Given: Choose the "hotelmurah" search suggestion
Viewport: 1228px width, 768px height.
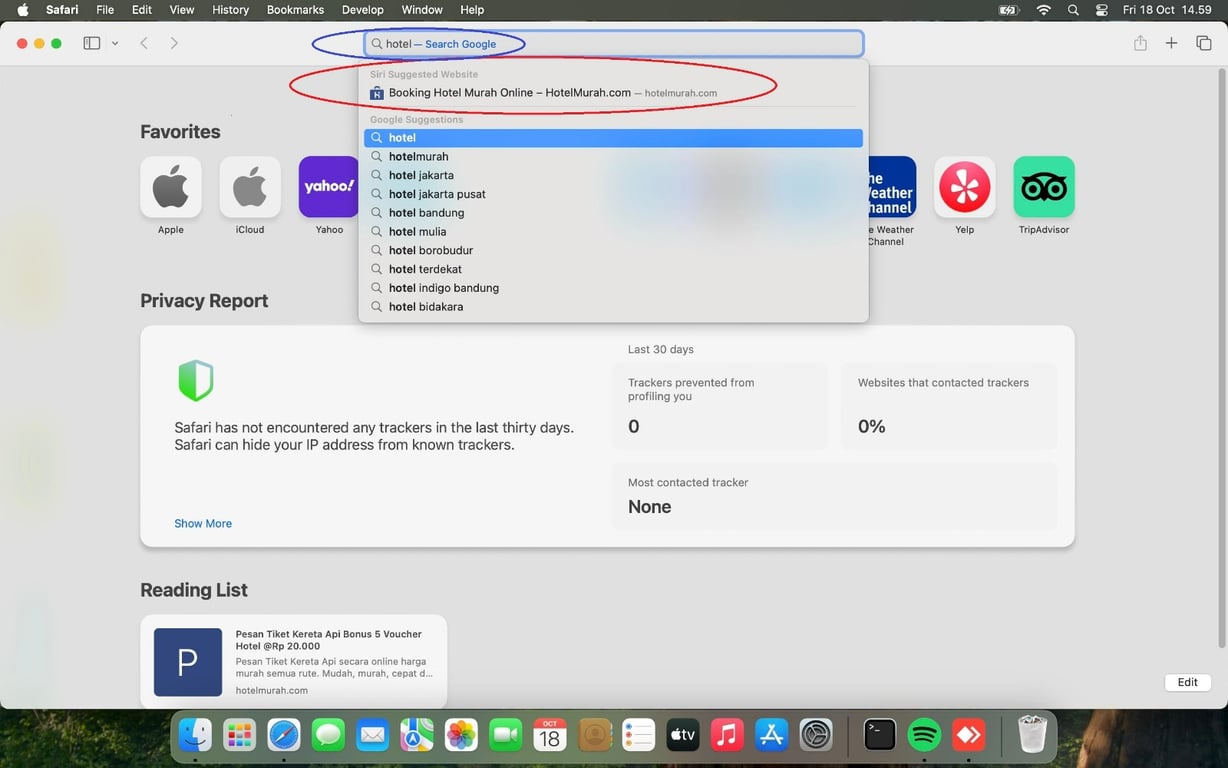Looking at the screenshot, I should [613, 157].
